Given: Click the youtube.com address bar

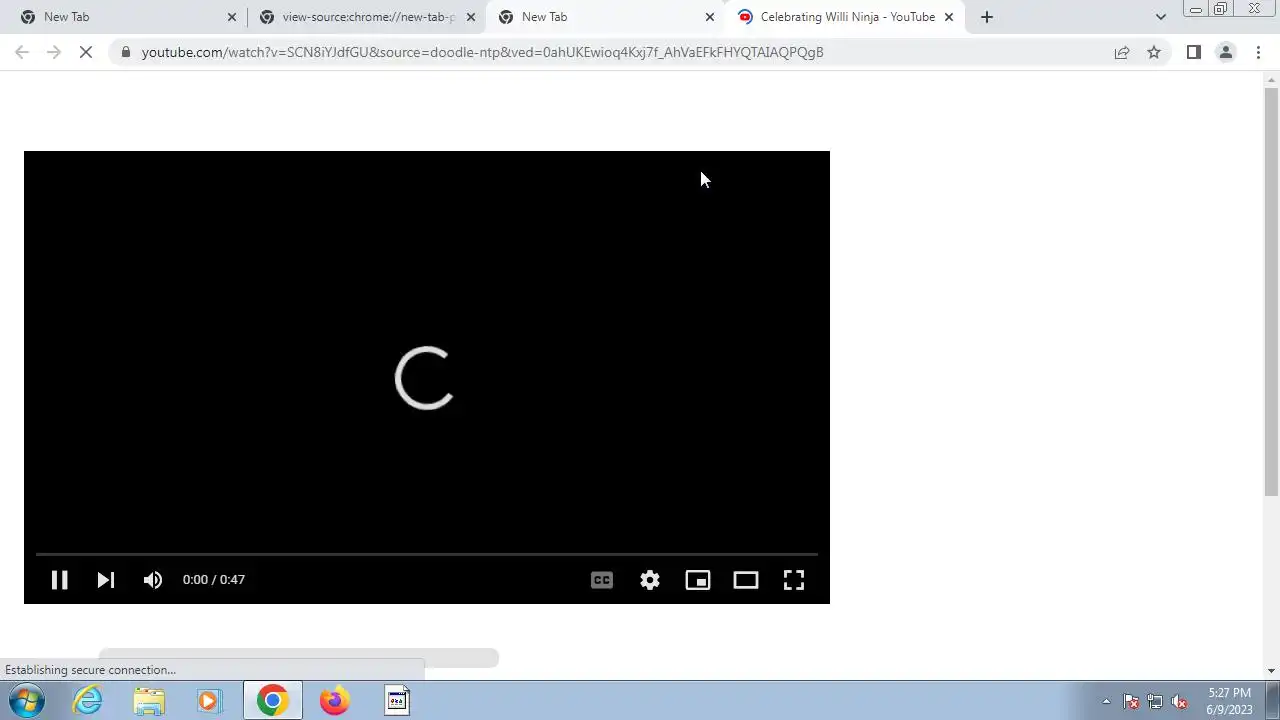Looking at the screenshot, I should pyautogui.click(x=482, y=52).
